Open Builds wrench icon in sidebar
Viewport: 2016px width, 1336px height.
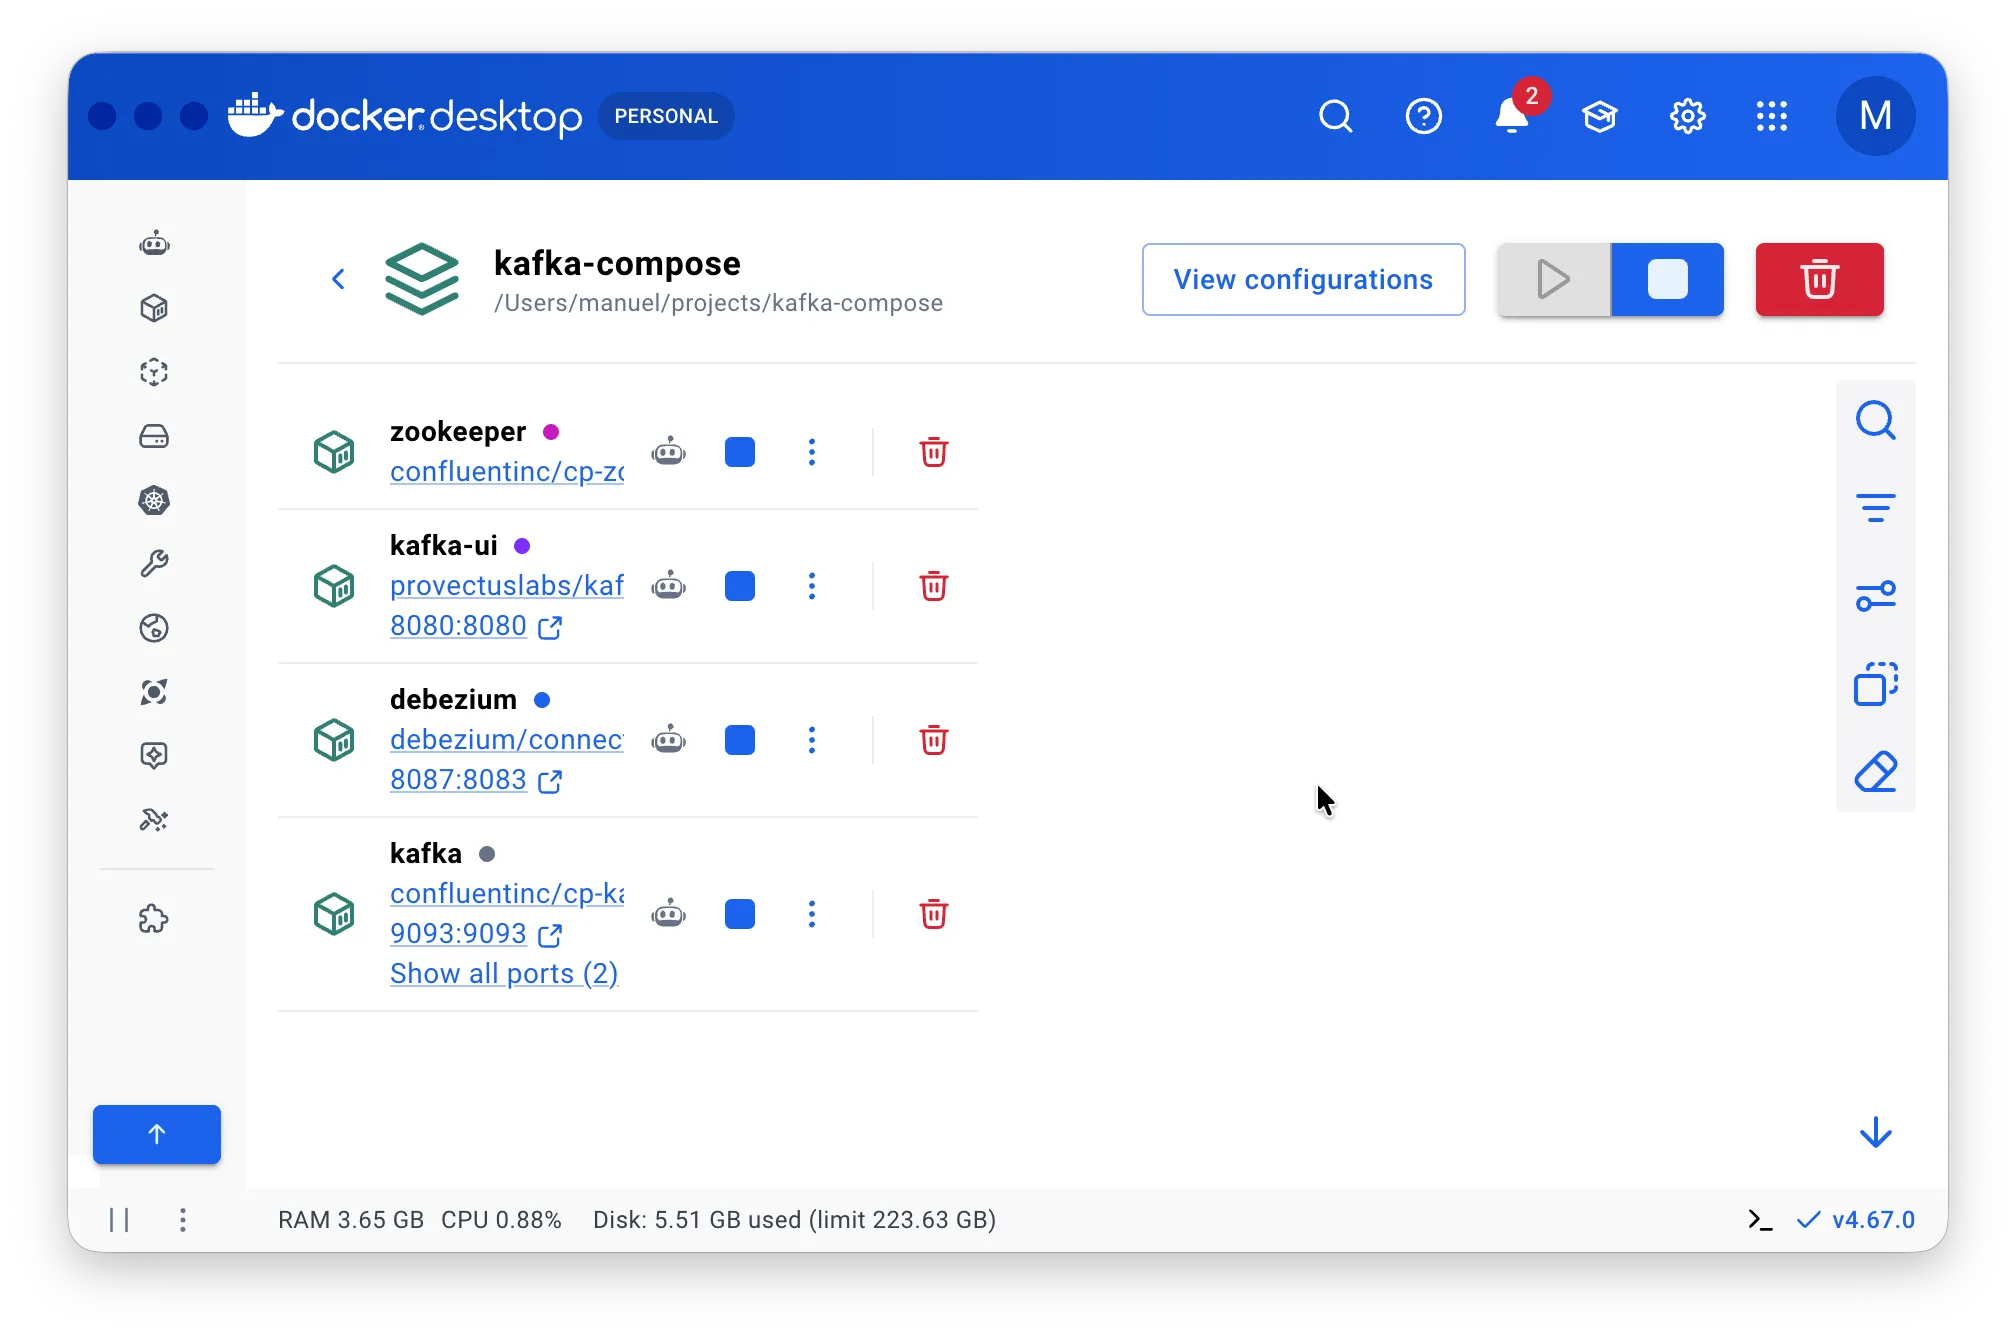154,564
